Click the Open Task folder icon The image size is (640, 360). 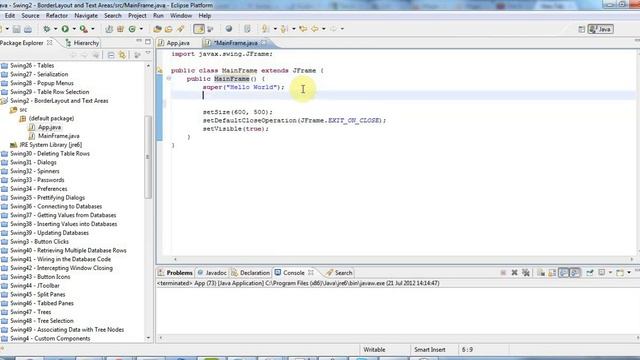coord(169,29)
